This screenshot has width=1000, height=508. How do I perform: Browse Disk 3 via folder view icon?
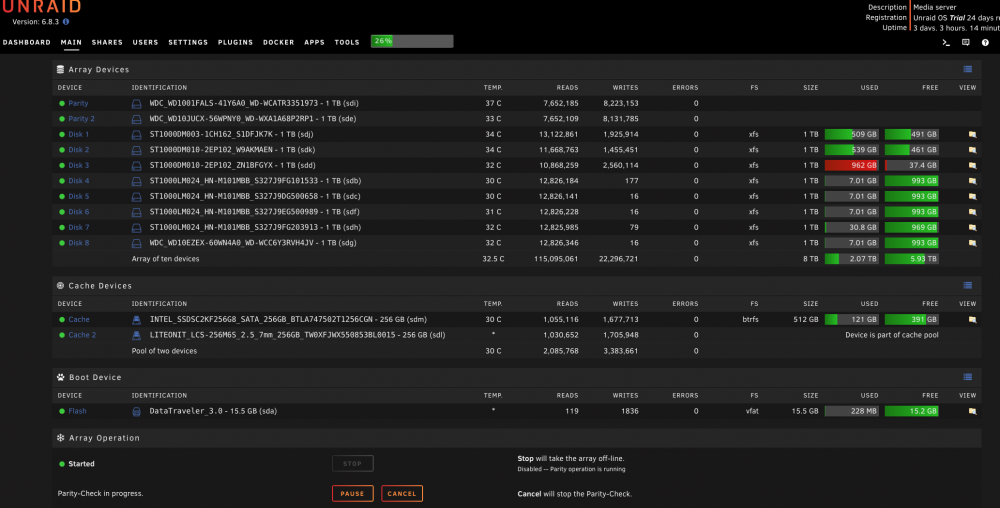(972, 165)
